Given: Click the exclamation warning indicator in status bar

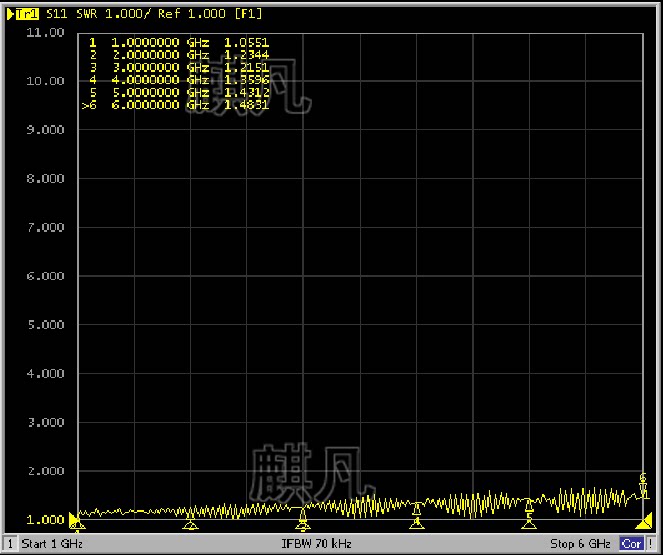Looking at the screenshot, I should point(650,544).
